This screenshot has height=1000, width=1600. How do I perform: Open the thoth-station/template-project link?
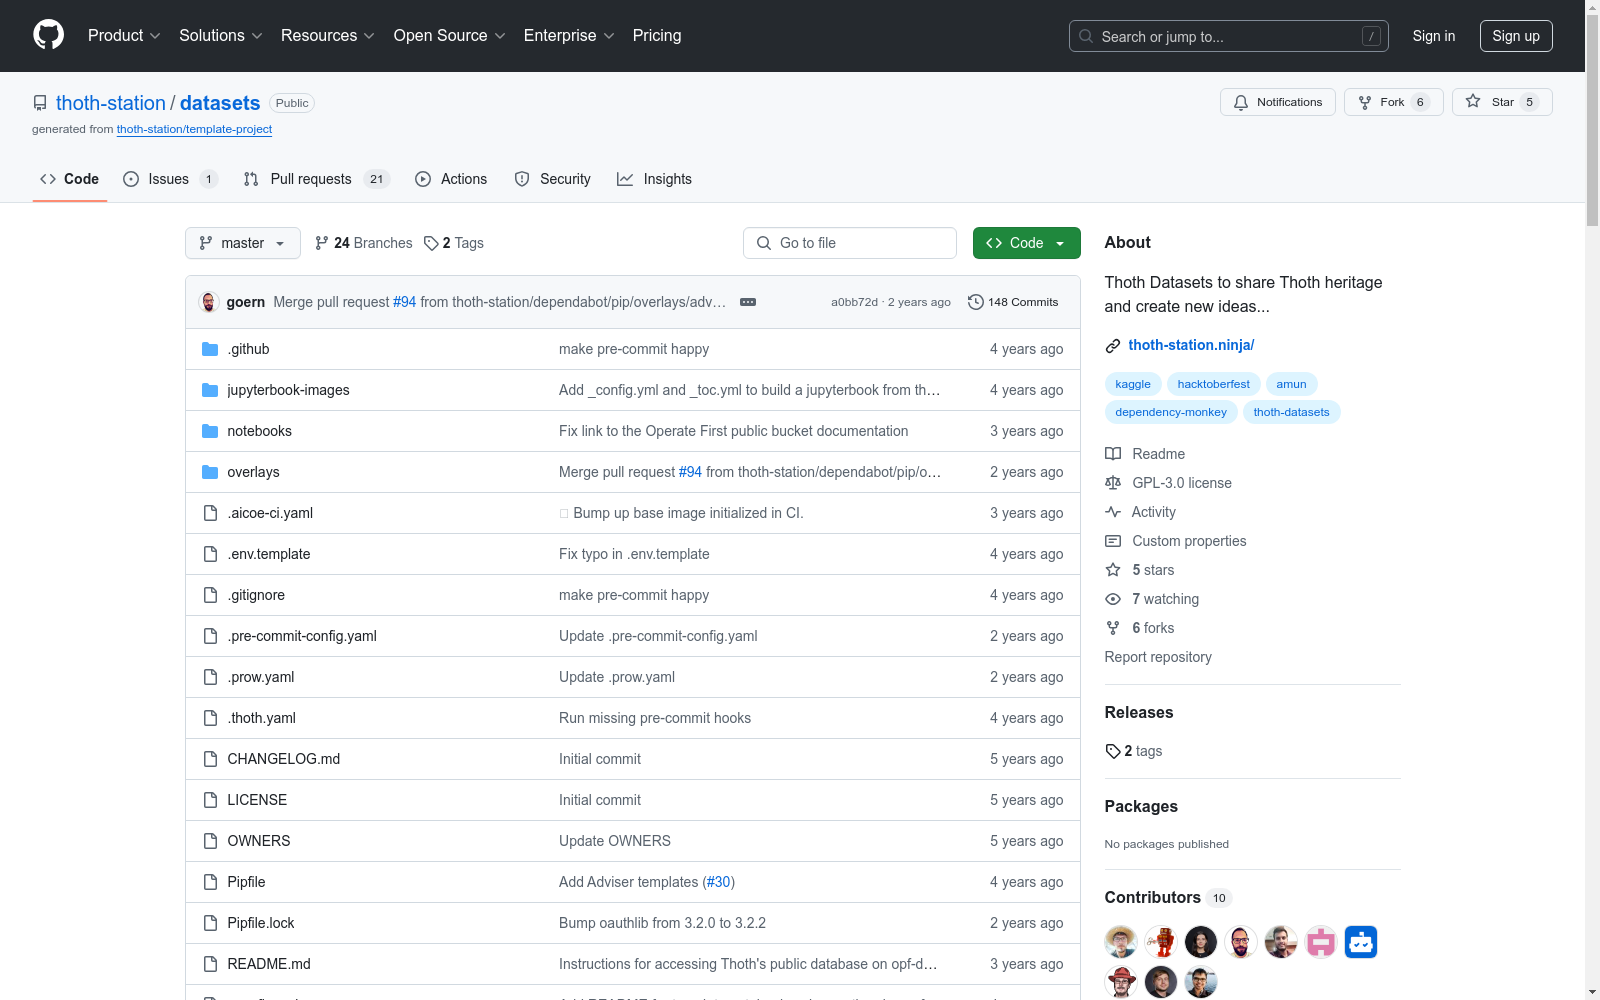coord(194,129)
